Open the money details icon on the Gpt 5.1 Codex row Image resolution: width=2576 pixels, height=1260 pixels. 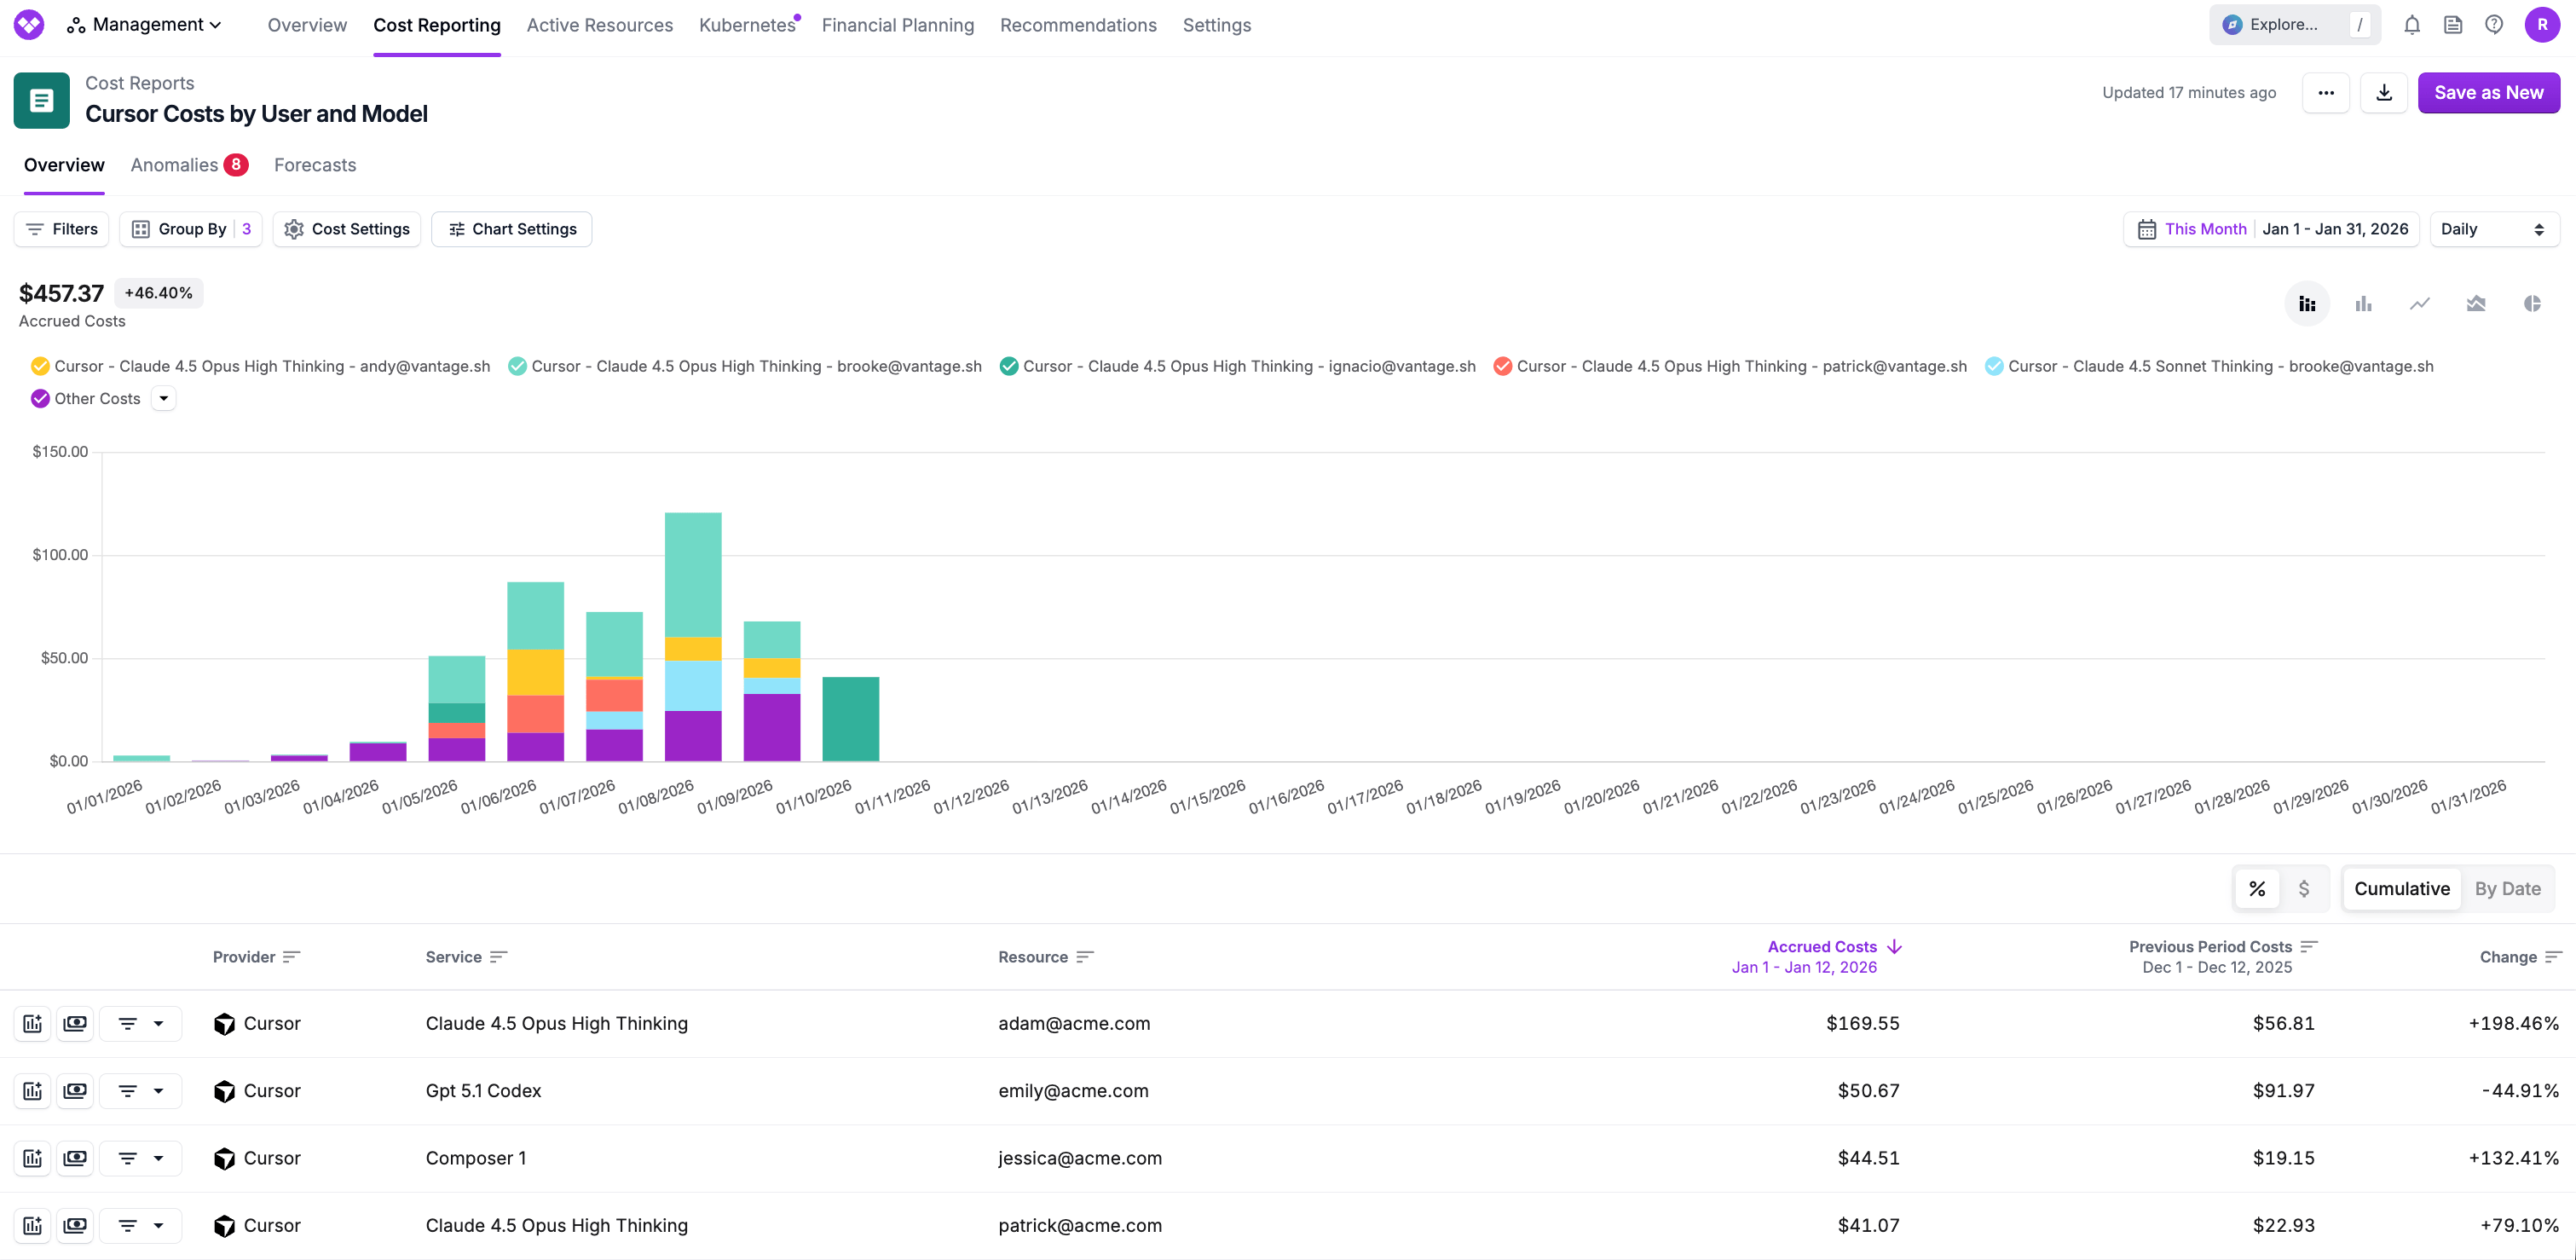pos(75,1090)
